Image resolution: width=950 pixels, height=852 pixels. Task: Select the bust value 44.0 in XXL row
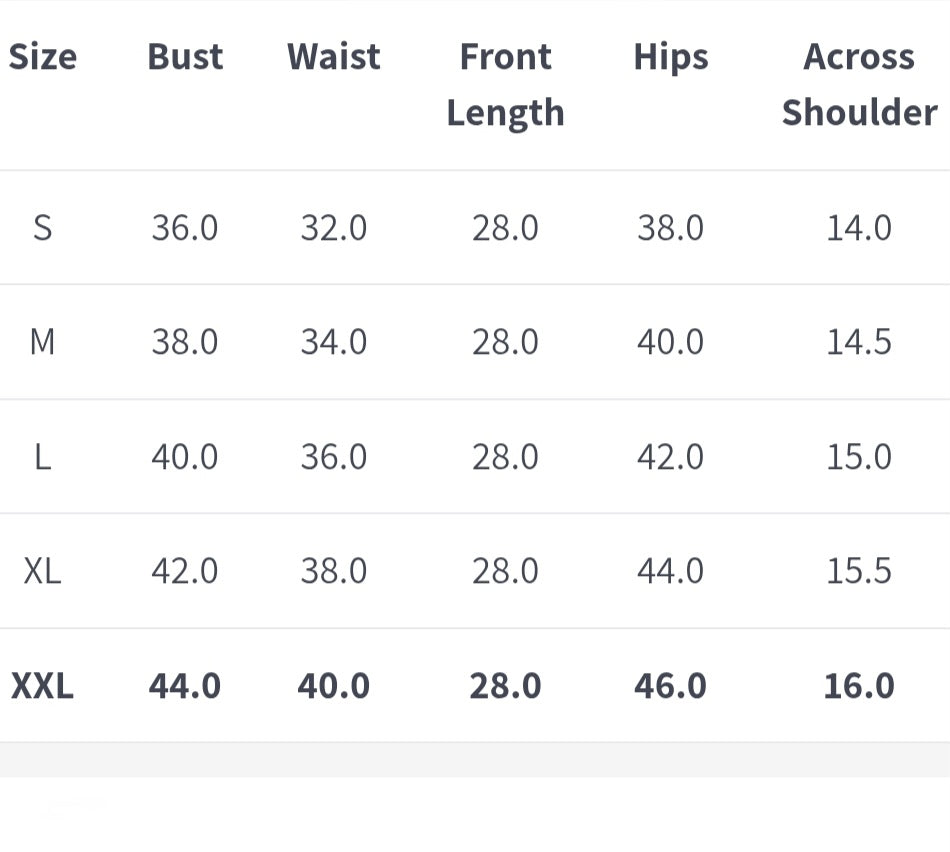pos(185,686)
